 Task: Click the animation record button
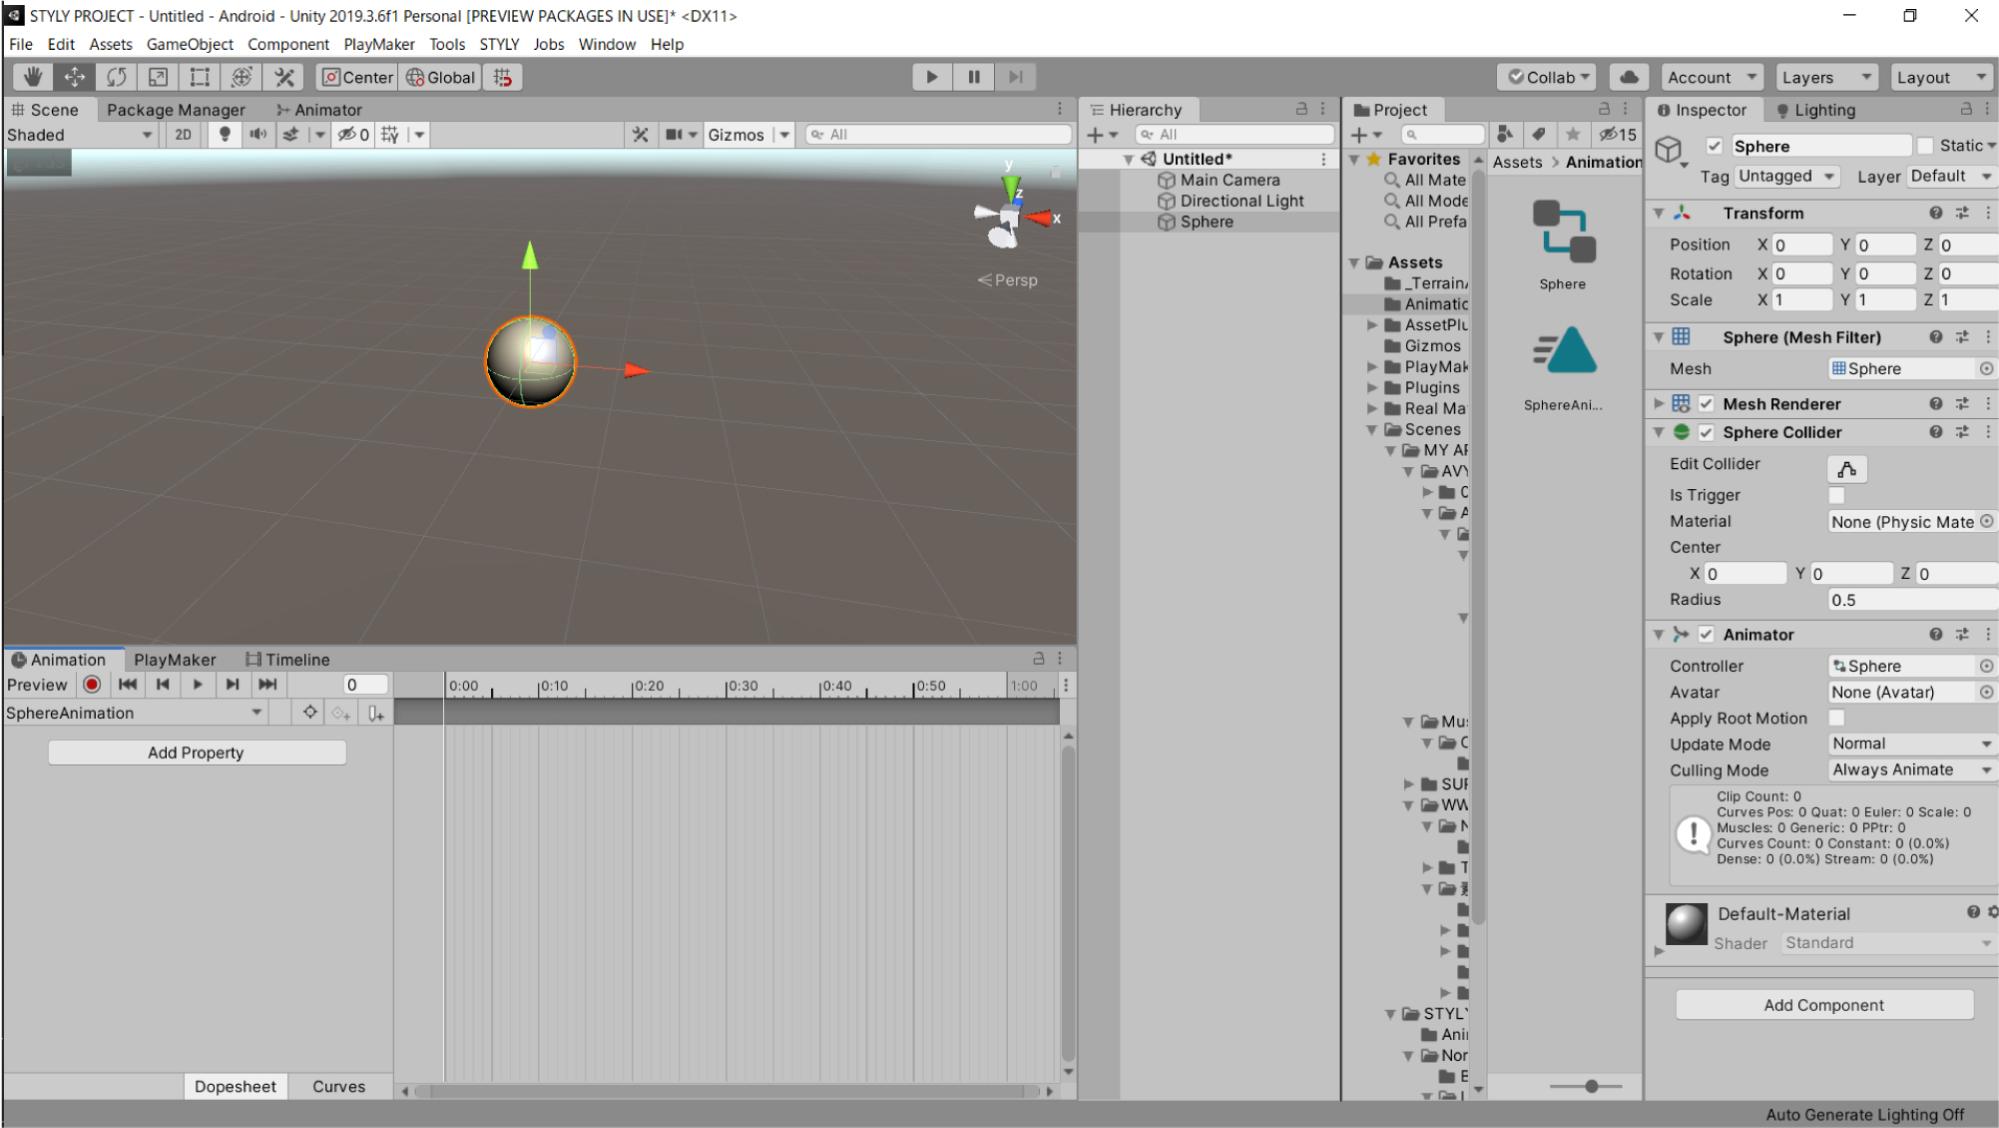coord(92,685)
